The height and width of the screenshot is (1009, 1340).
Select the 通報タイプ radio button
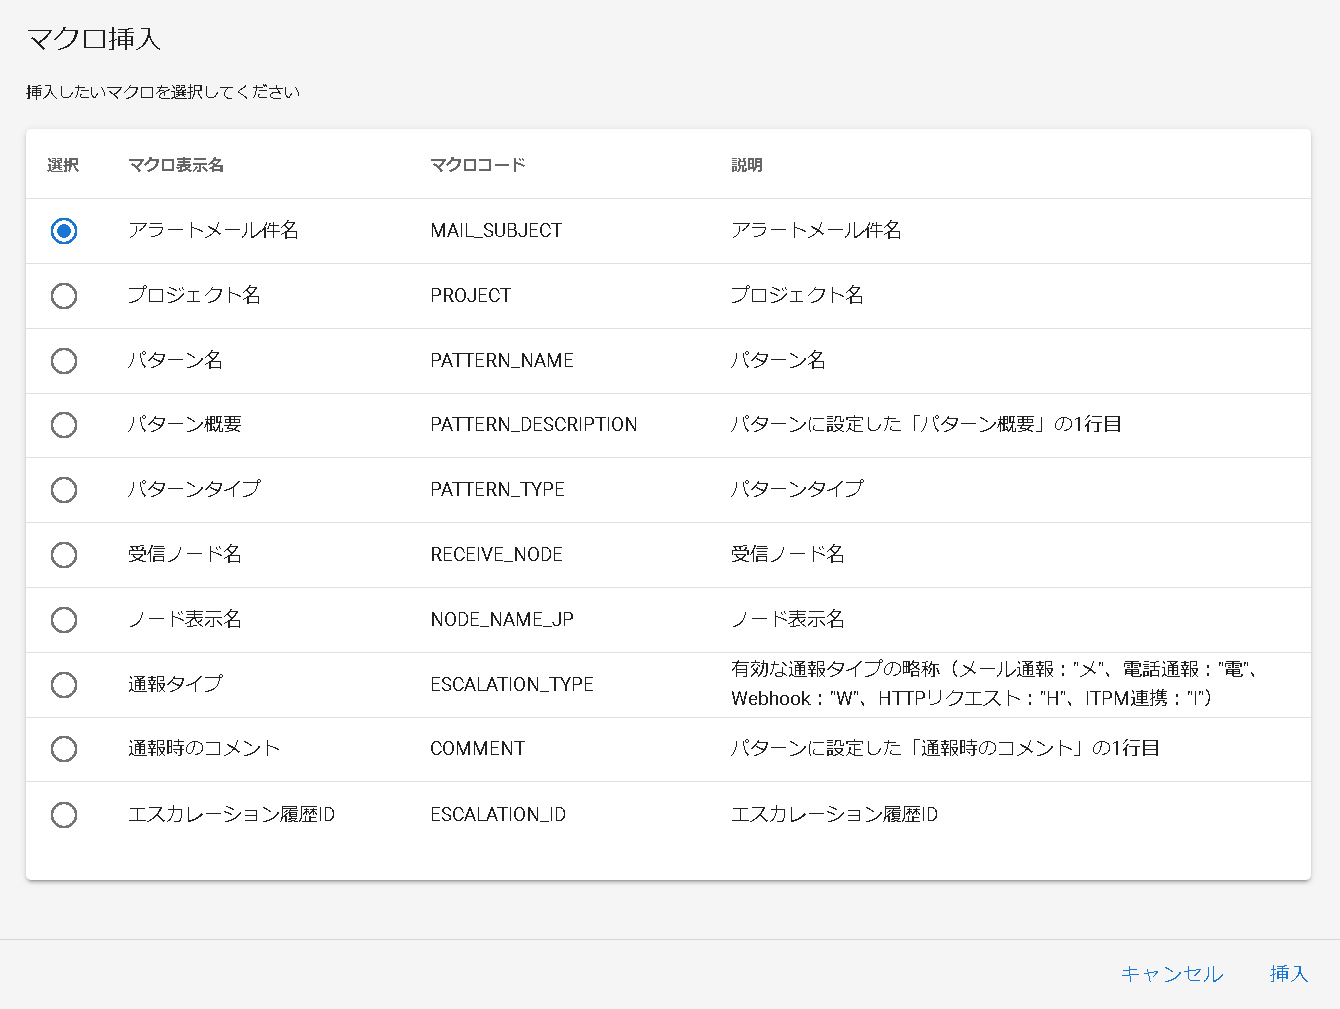pos(64,685)
